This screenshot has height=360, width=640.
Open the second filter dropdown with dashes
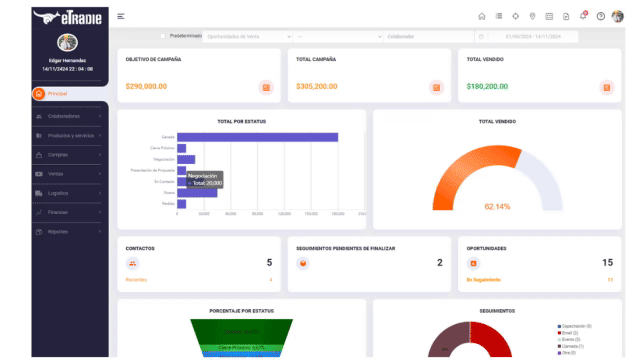[x=338, y=36]
